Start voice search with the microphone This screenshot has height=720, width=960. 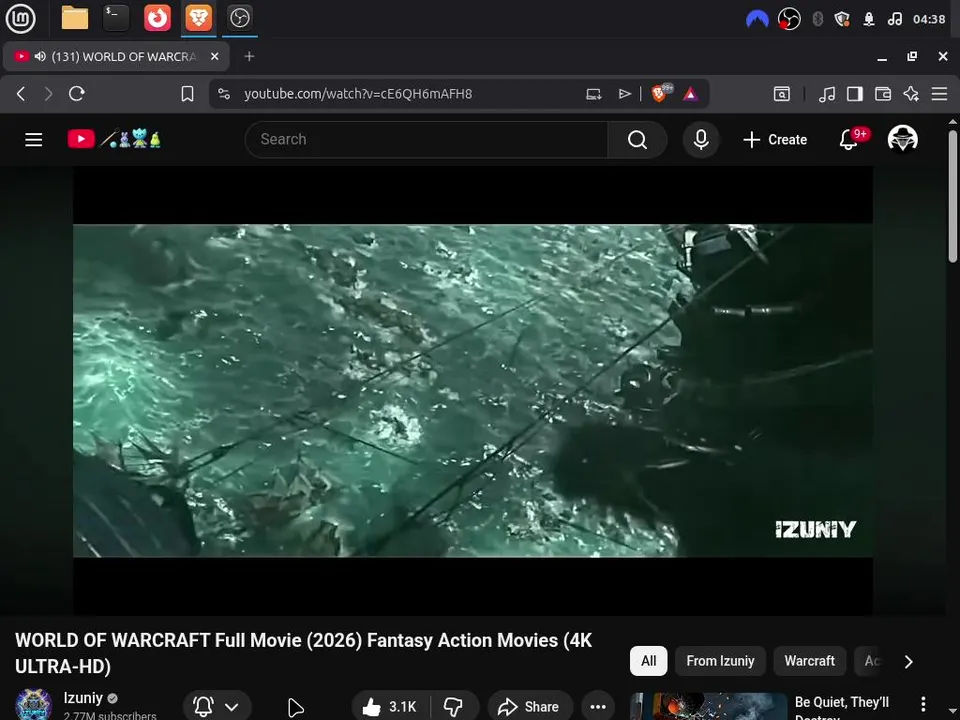point(701,140)
